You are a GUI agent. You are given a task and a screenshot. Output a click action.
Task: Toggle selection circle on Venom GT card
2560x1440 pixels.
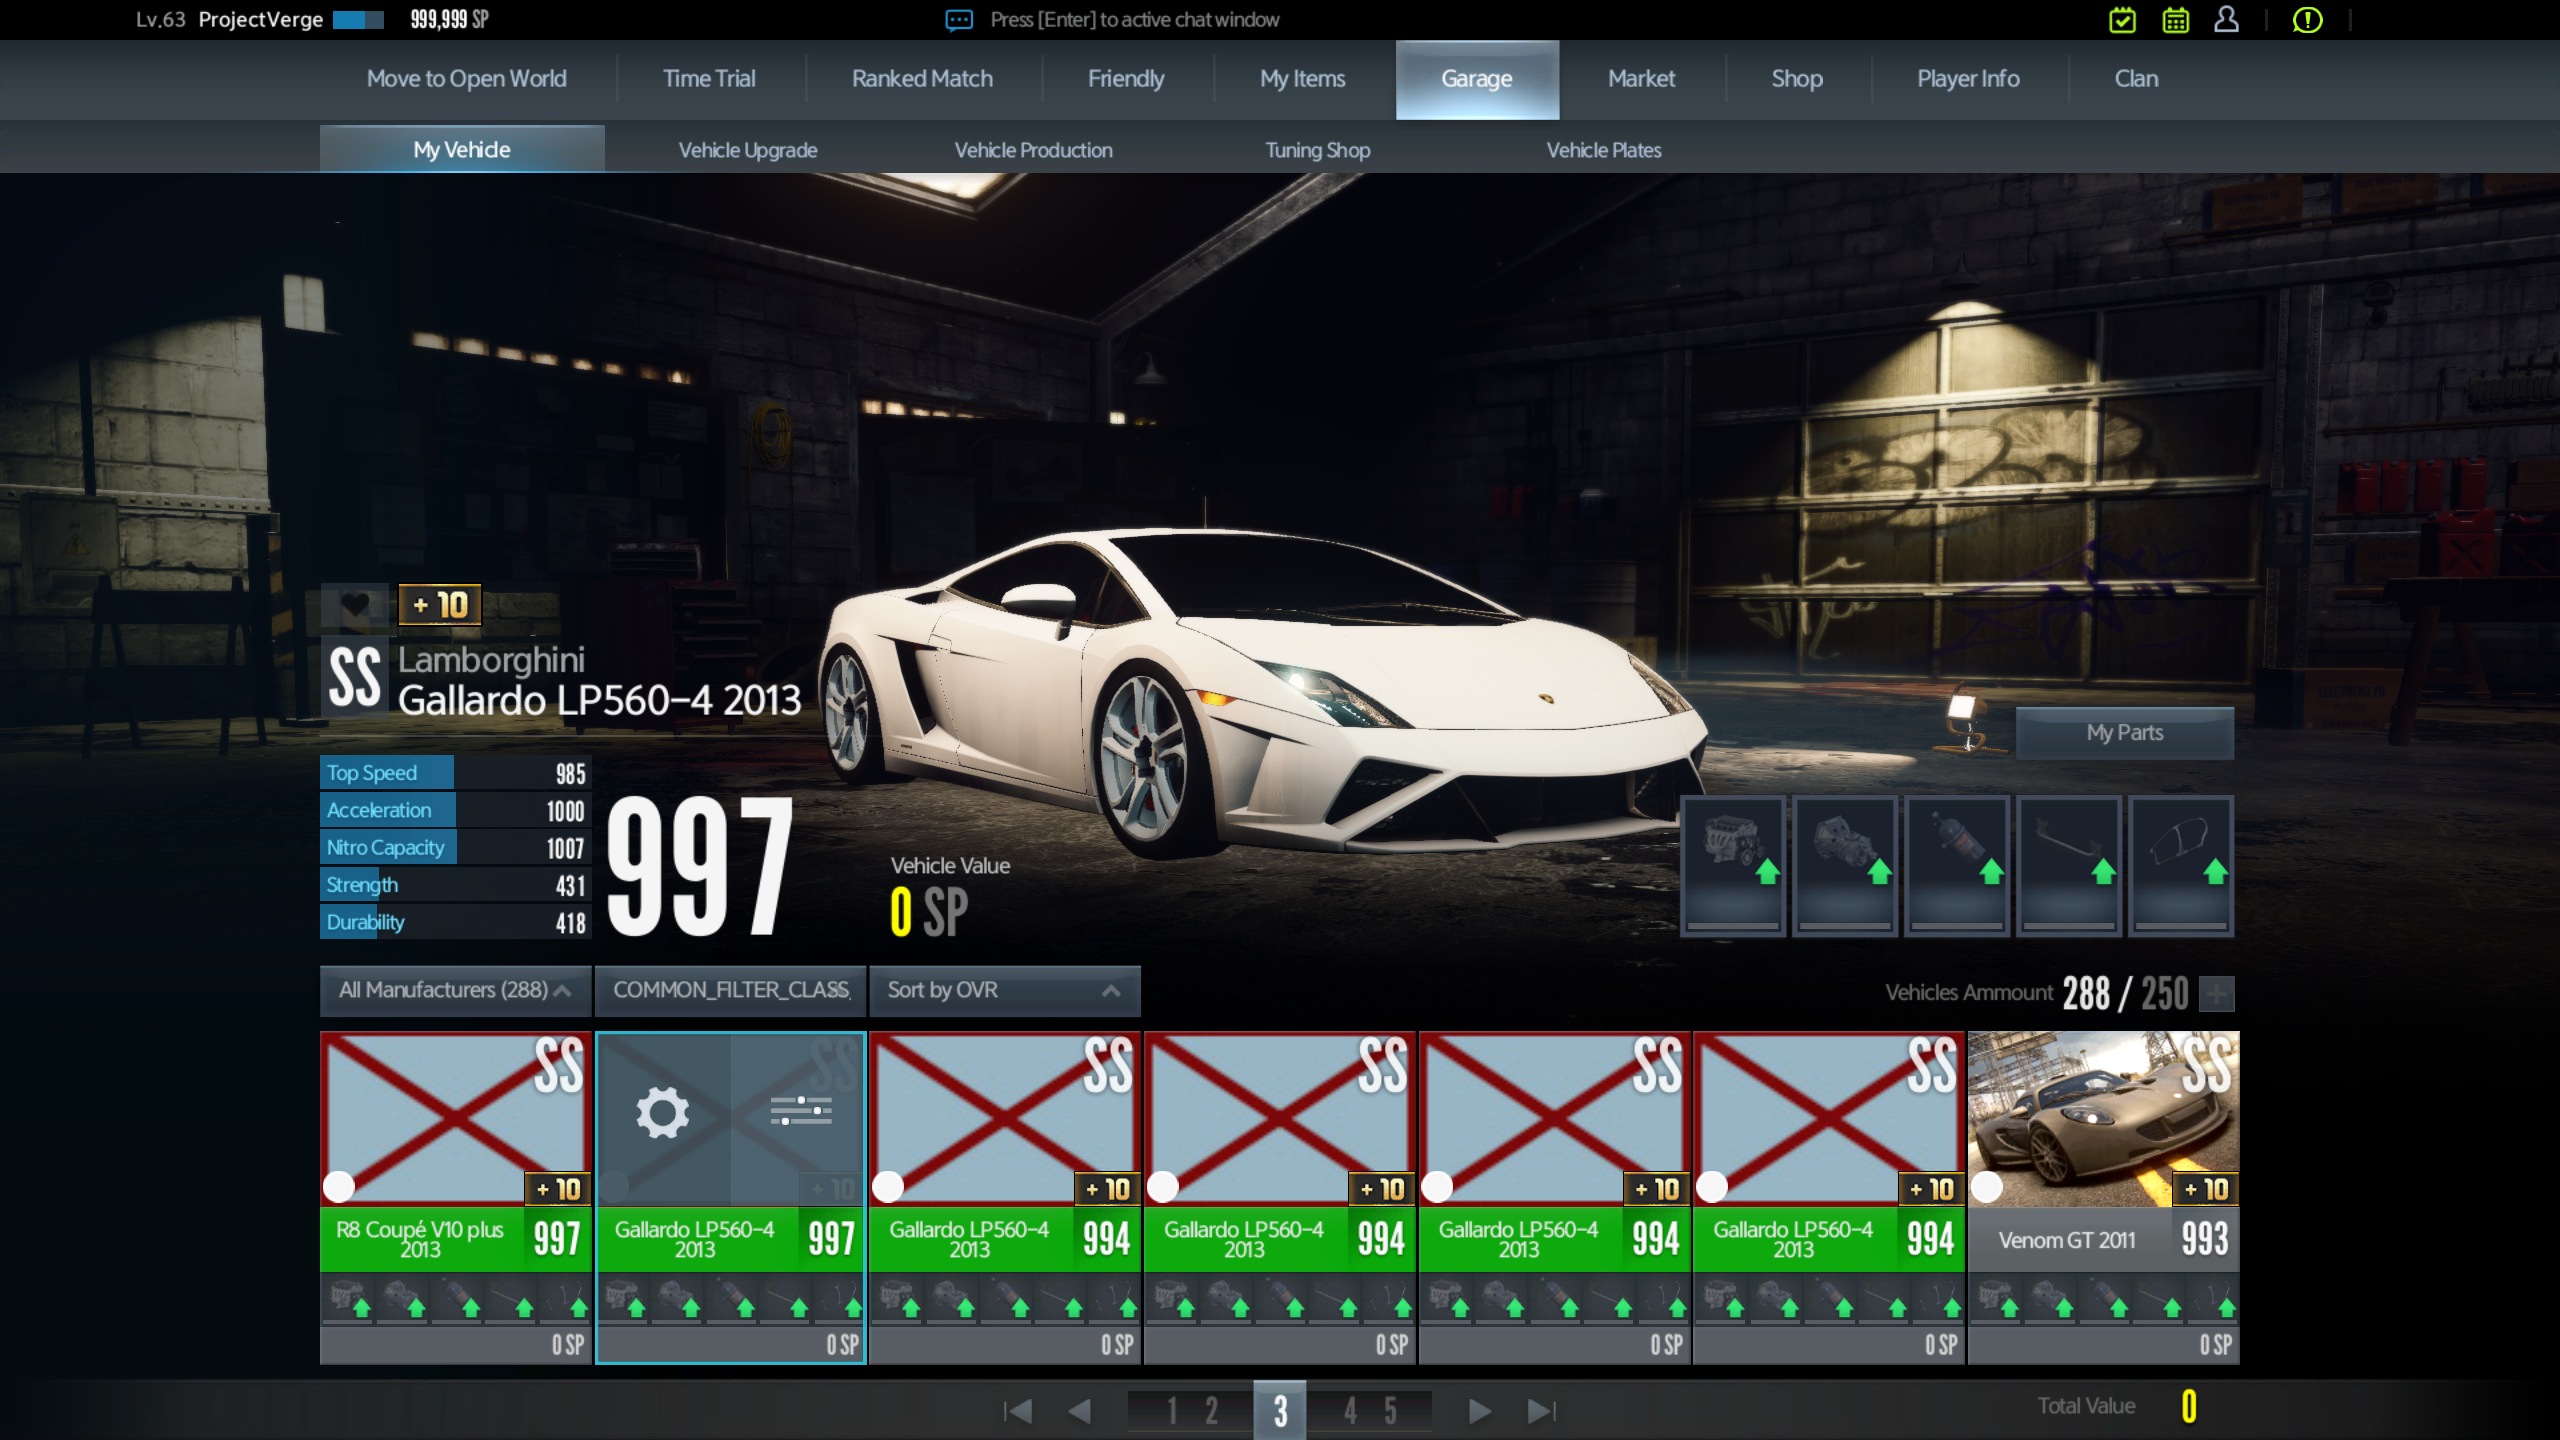1987,1187
